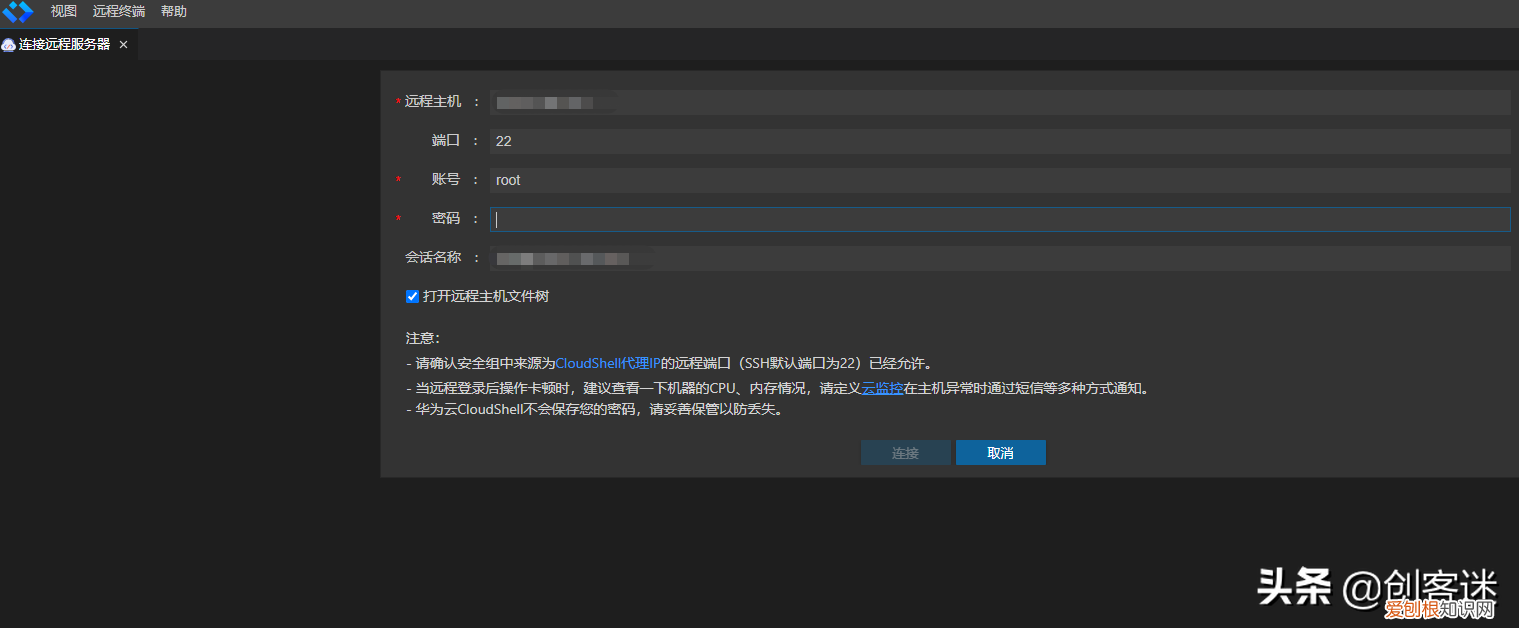Close the 连接远程服务器 tab

pyautogui.click(x=123, y=44)
